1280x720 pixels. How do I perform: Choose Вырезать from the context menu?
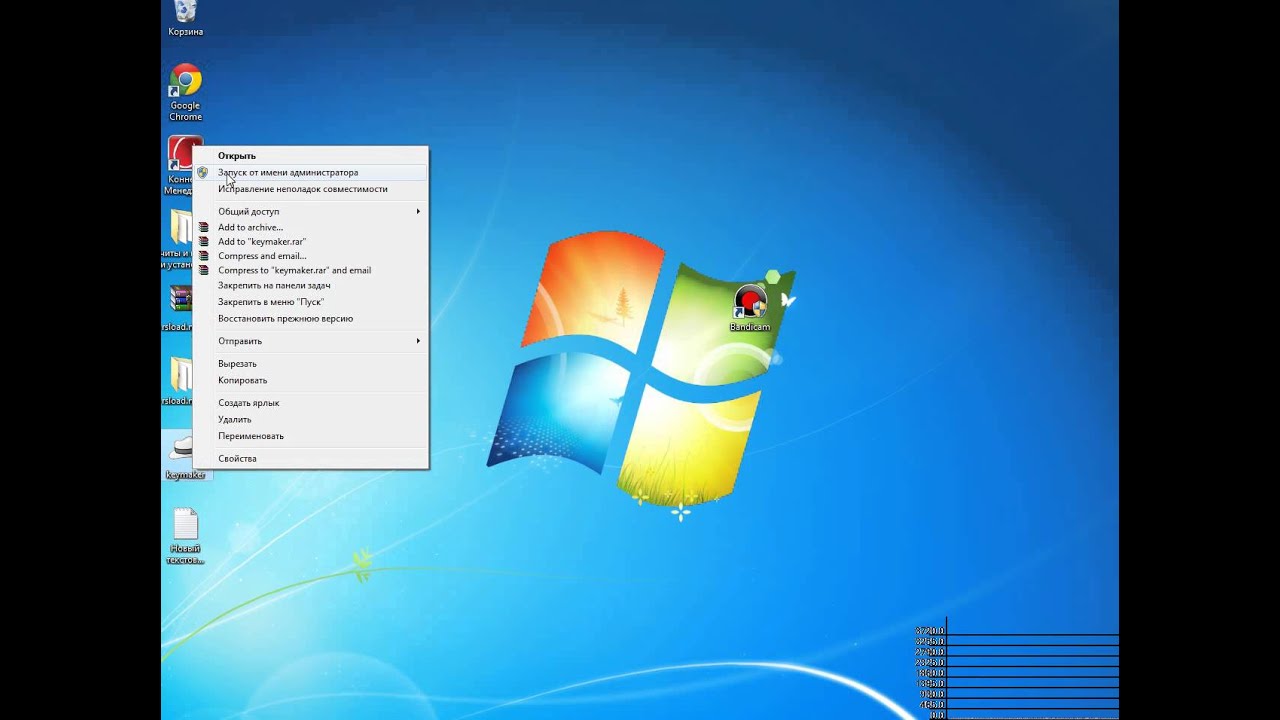[x=311, y=364]
